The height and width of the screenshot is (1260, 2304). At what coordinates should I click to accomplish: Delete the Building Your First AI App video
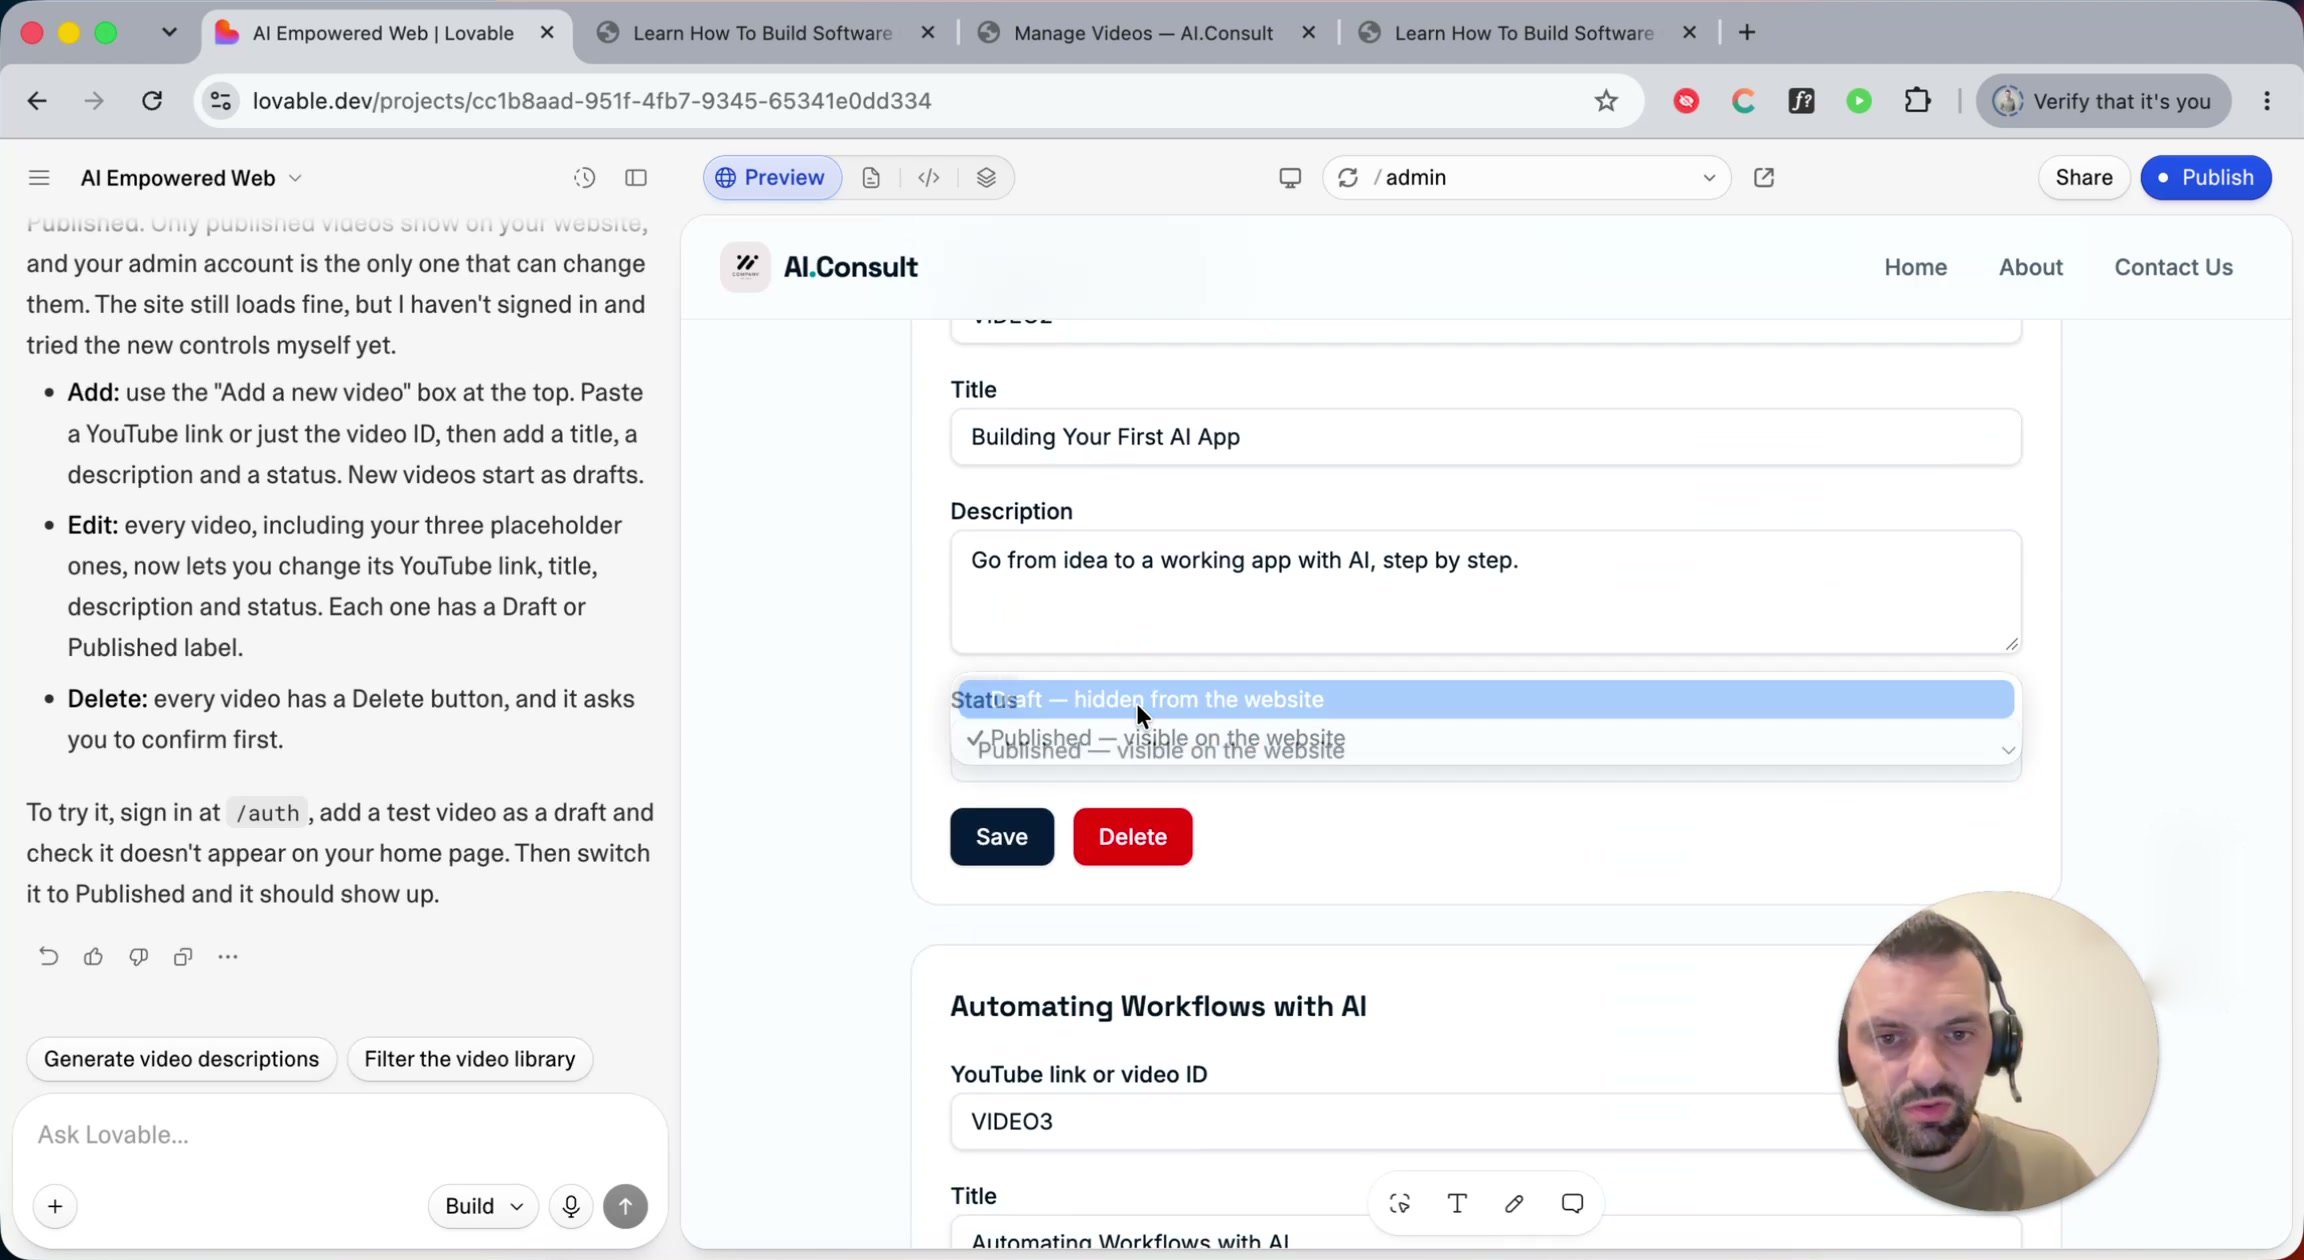click(x=1132, y=837)
